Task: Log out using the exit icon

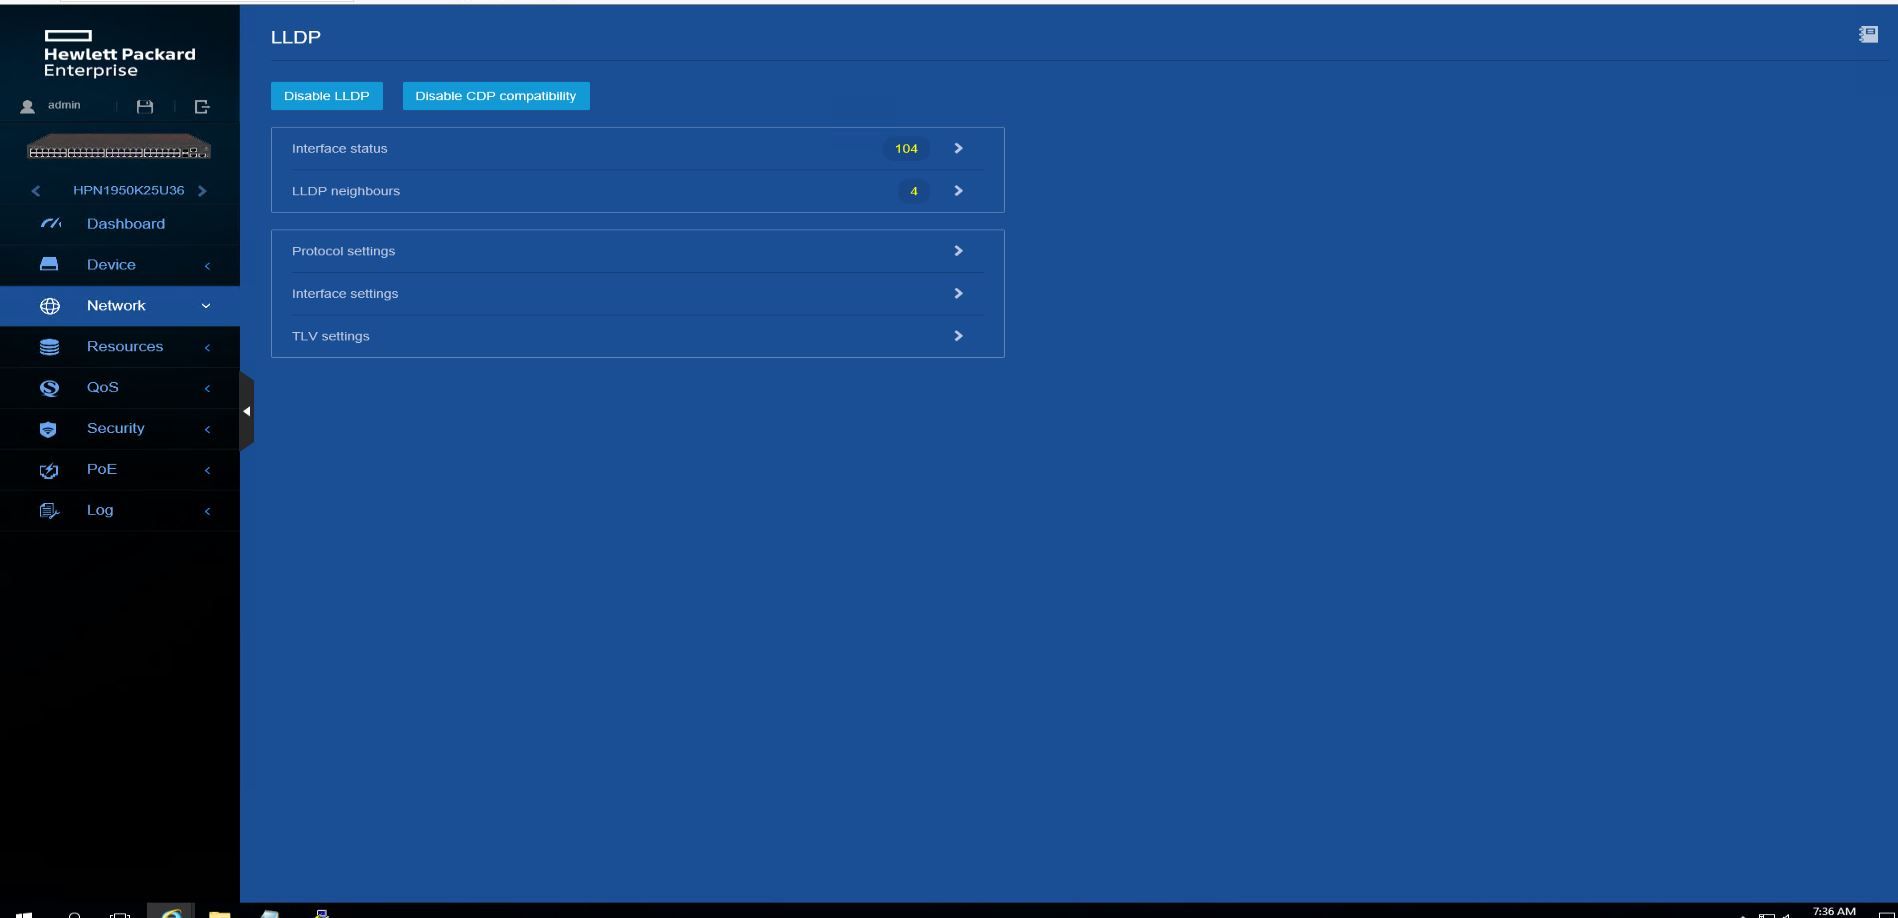Action: pyautogui.click(x=202, y=106)
